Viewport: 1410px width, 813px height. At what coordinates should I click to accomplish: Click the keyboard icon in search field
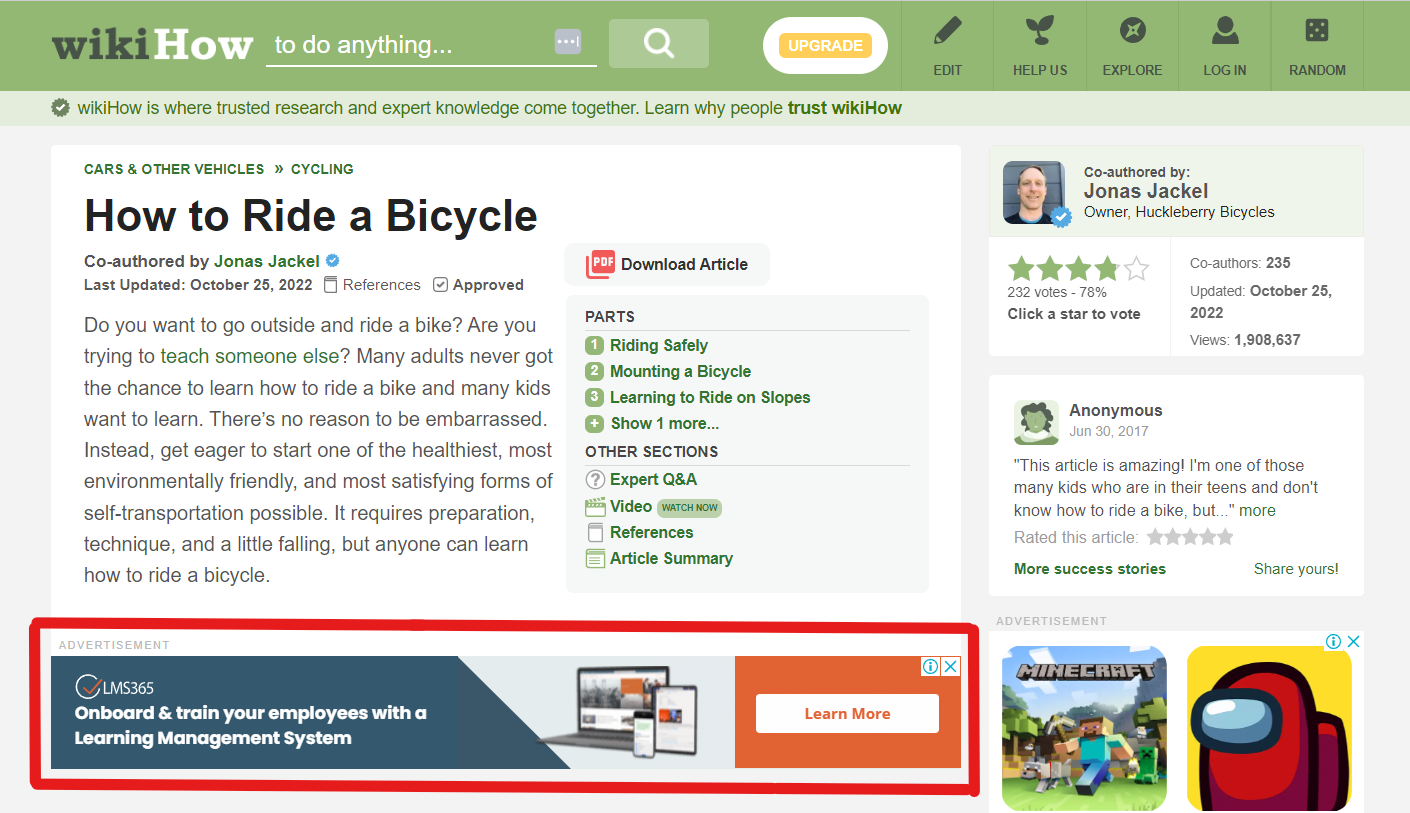click(x=568, y=43)
